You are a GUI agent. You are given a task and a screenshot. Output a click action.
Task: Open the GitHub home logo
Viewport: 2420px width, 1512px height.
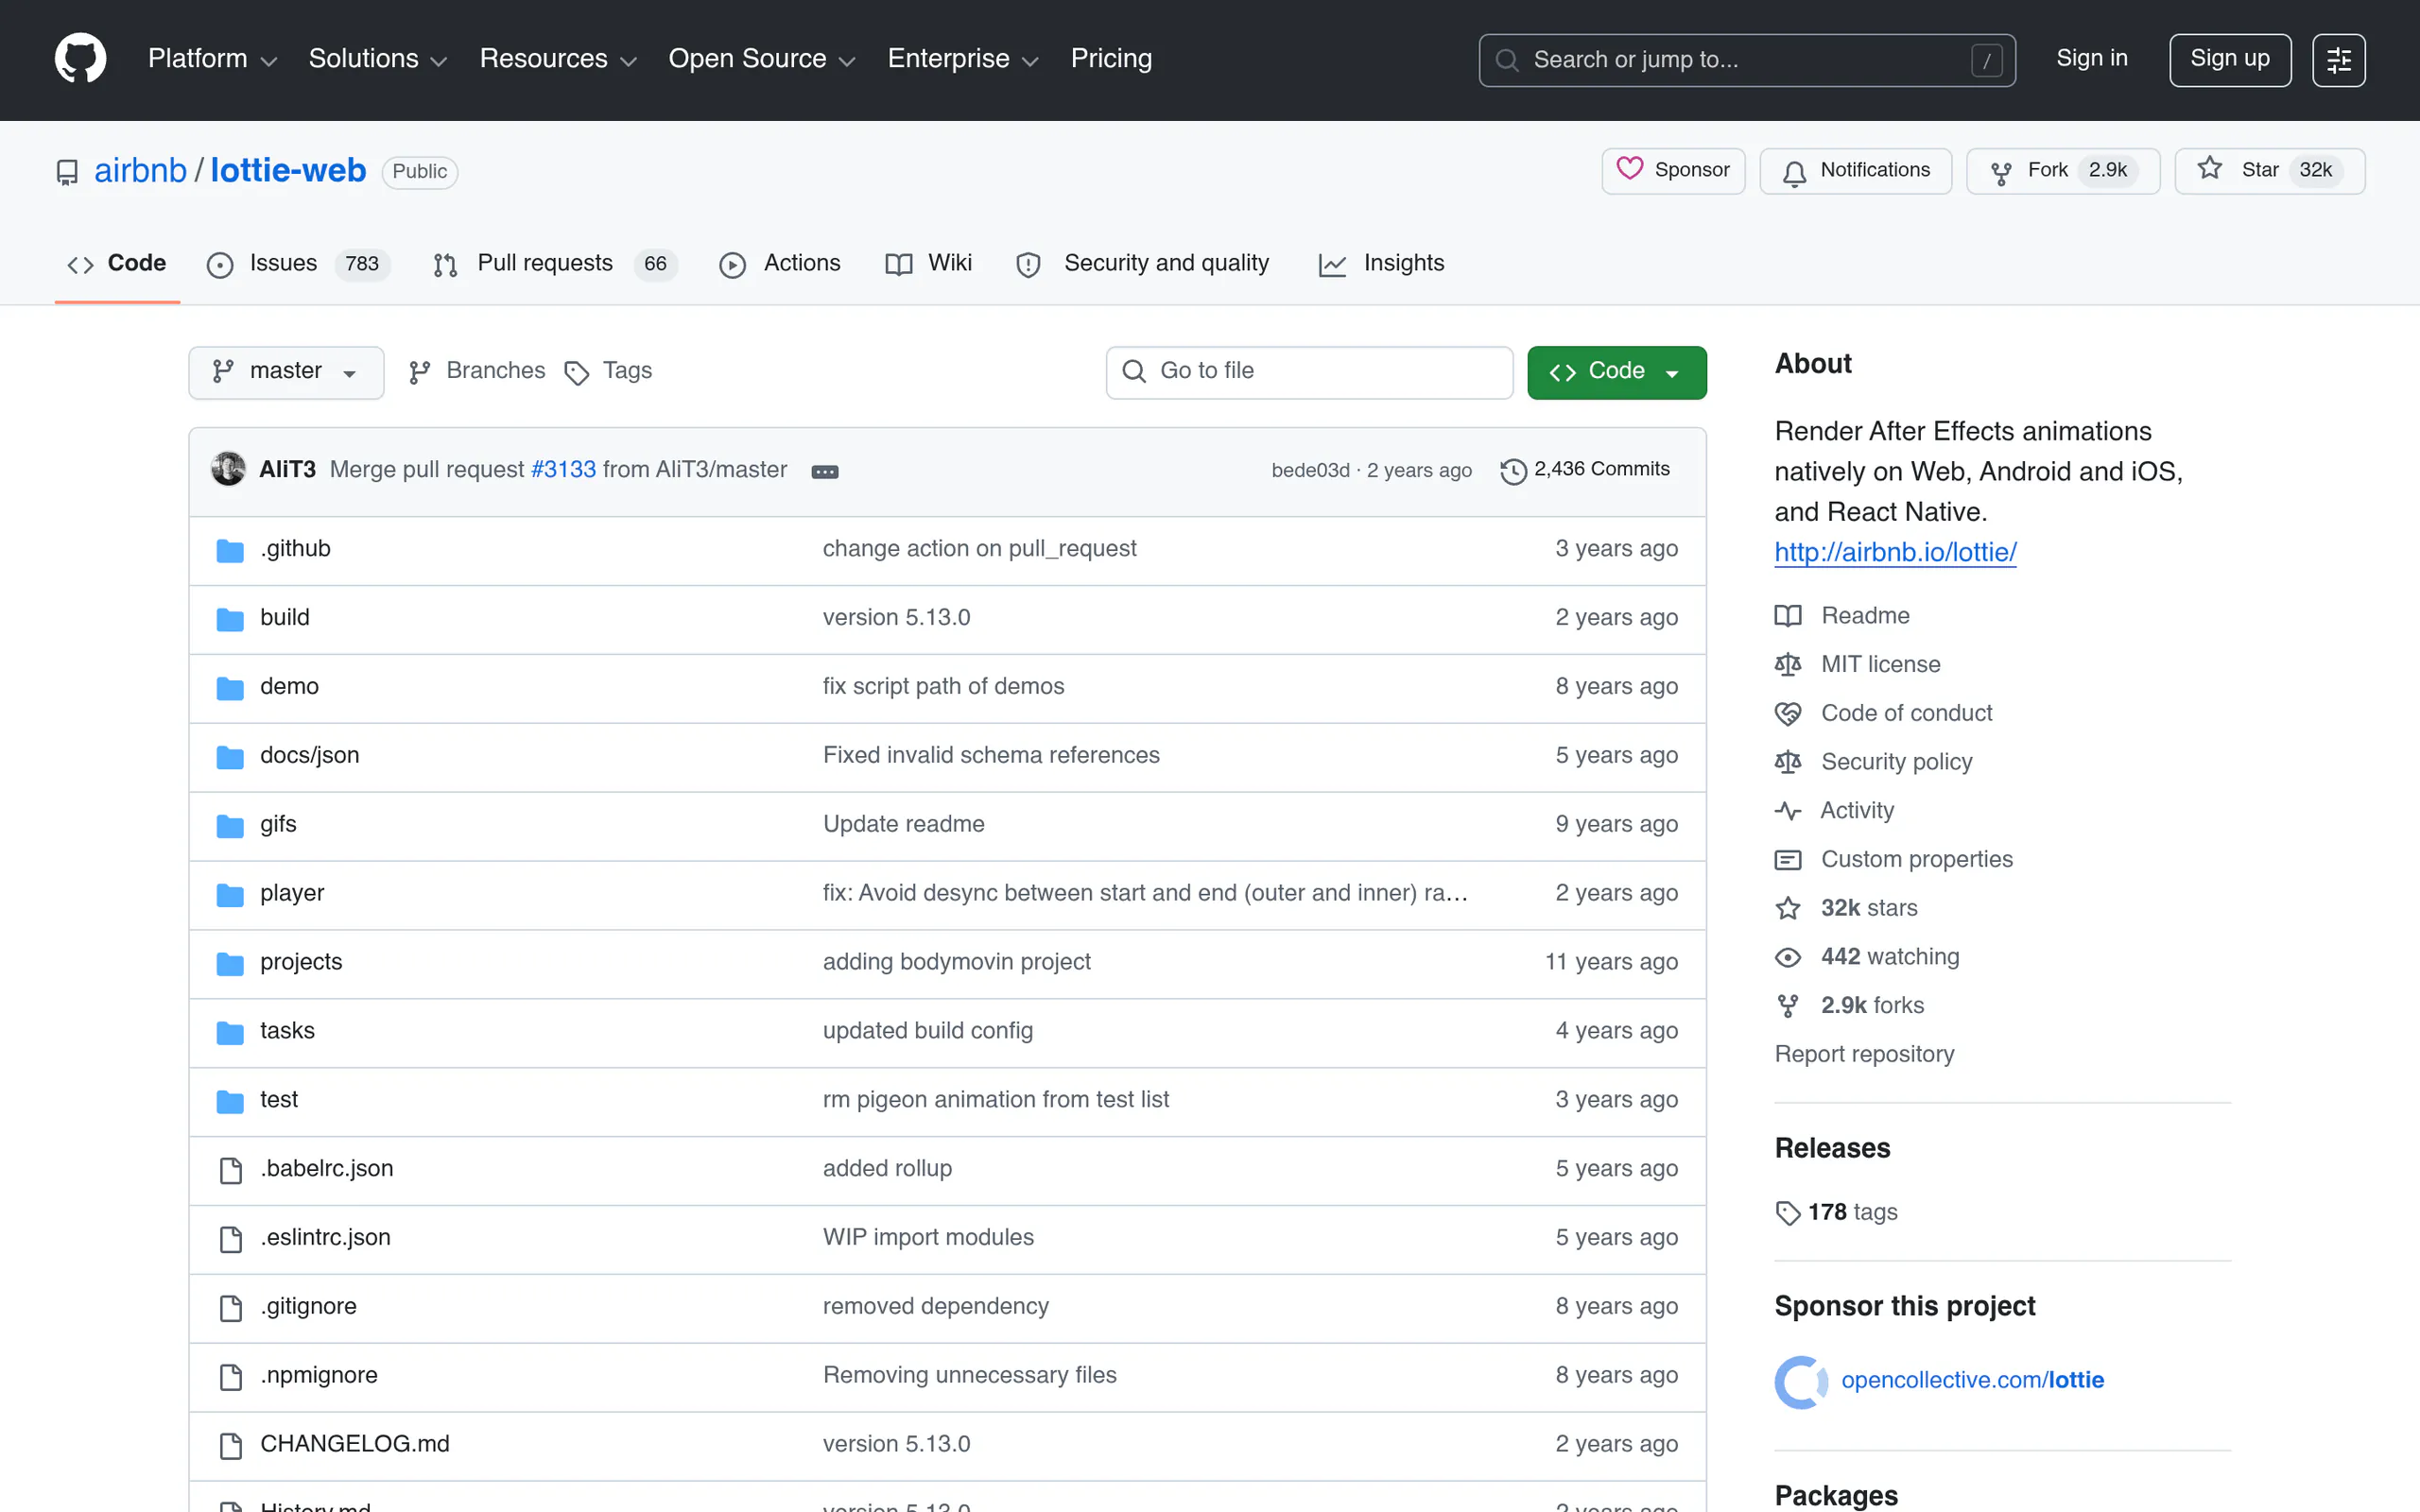pos(80,59)
